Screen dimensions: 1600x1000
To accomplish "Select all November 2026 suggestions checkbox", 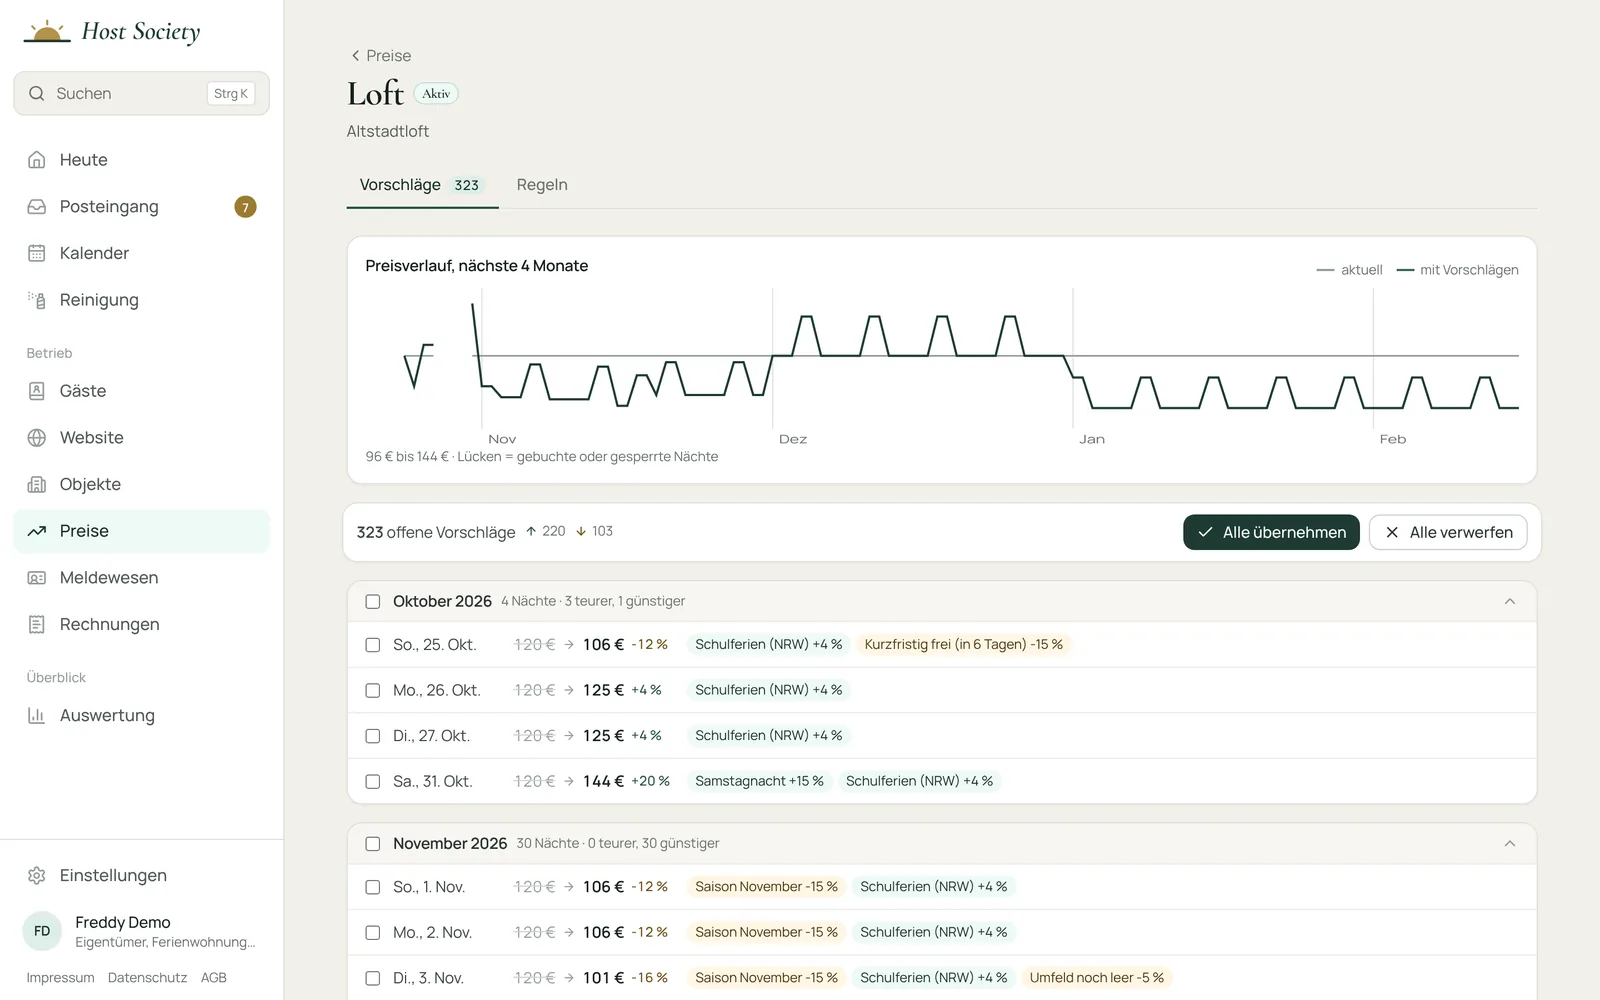I will click(373, 843).
